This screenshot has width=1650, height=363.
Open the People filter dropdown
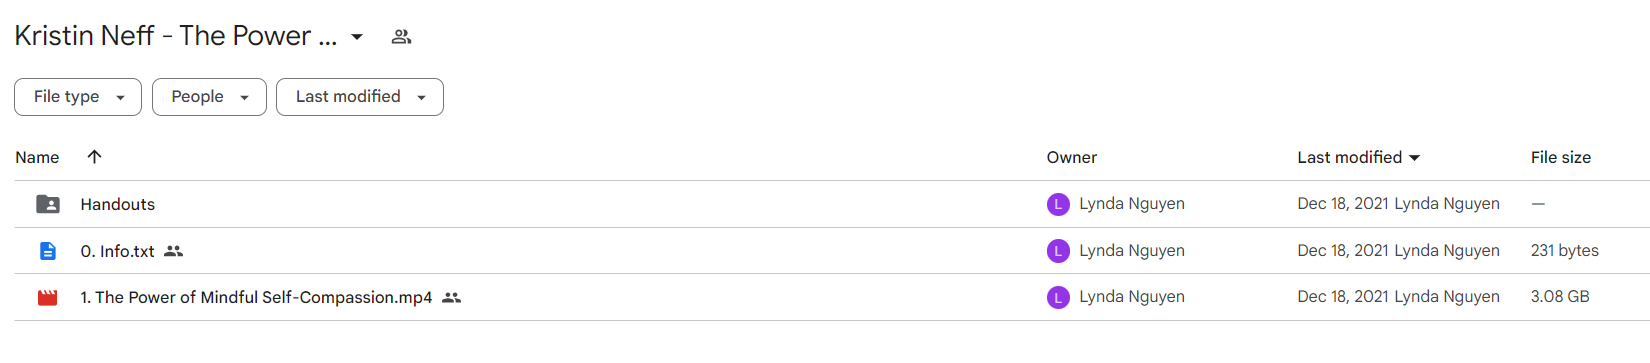[209, 97]
